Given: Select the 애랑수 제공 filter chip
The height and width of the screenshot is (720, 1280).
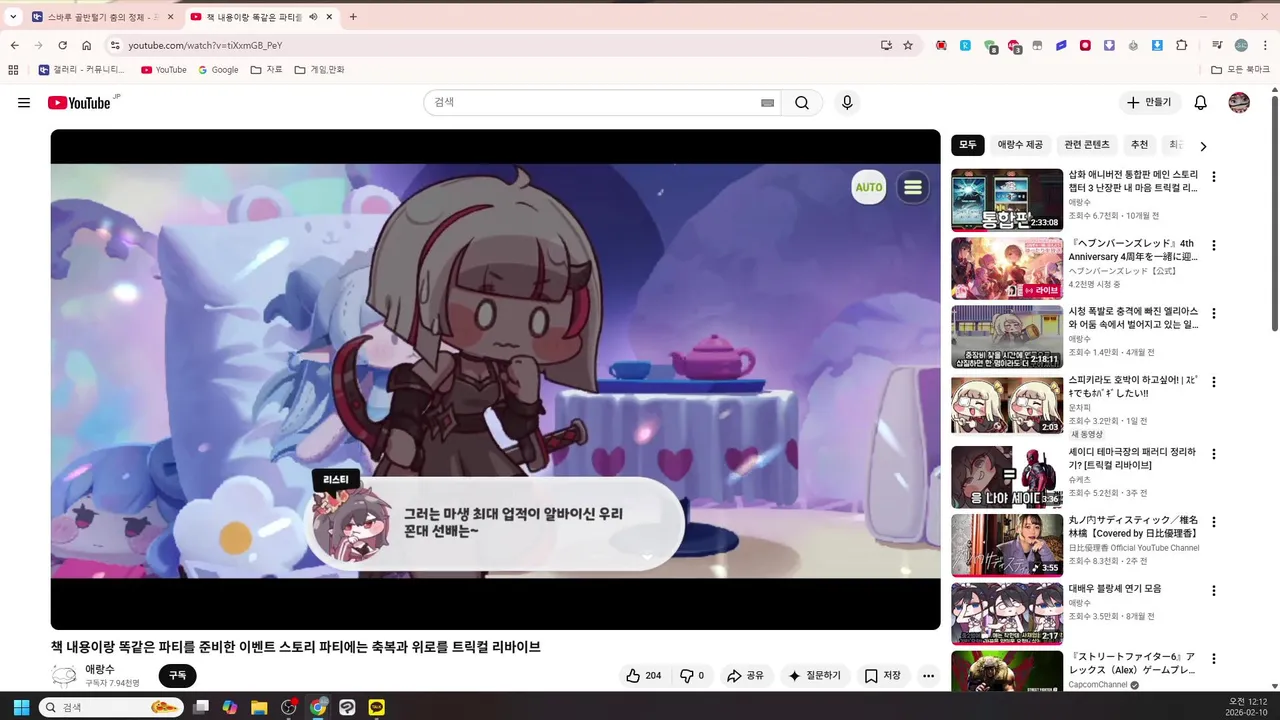Looking at the screenshot, I should coord(1020,145).
